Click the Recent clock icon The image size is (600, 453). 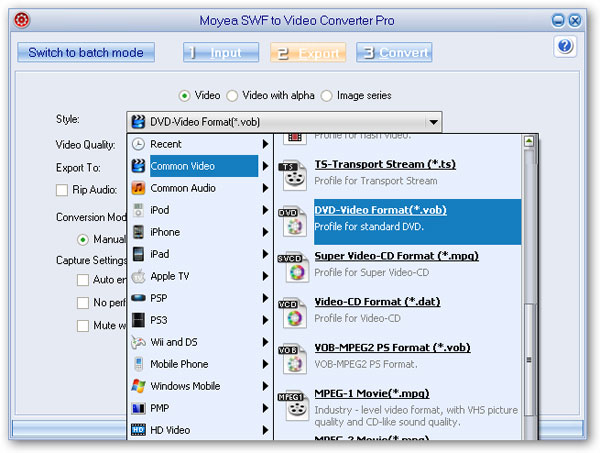(x=138, y=144)
